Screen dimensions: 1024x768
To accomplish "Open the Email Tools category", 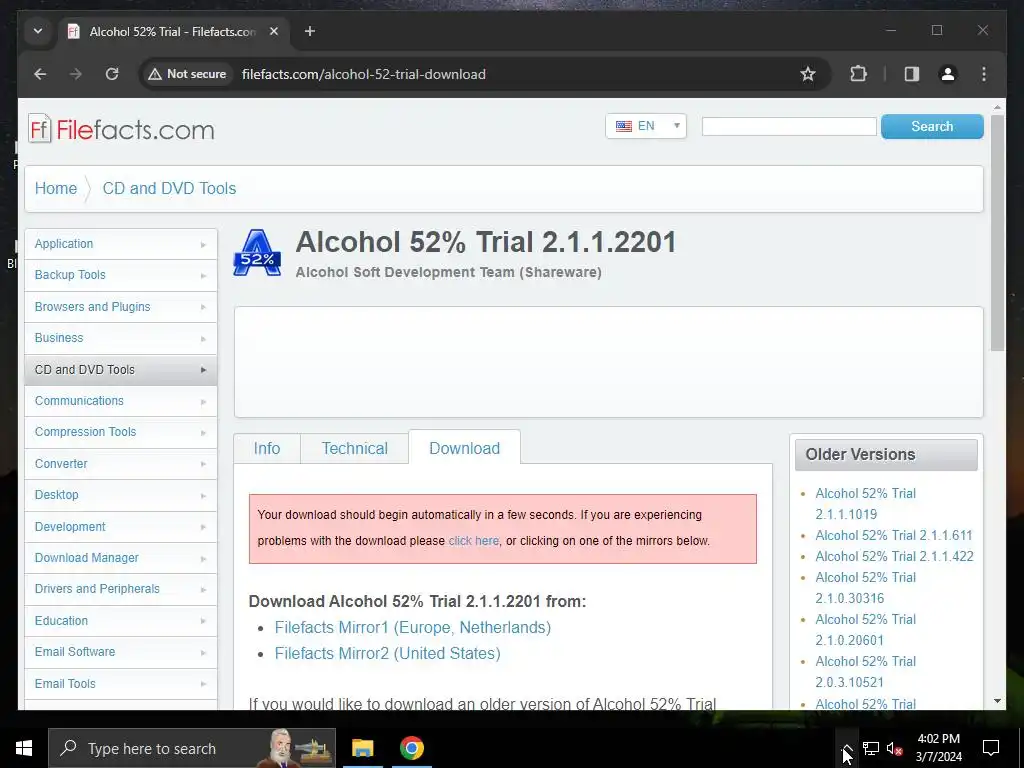I will click(x=121, y=684).
